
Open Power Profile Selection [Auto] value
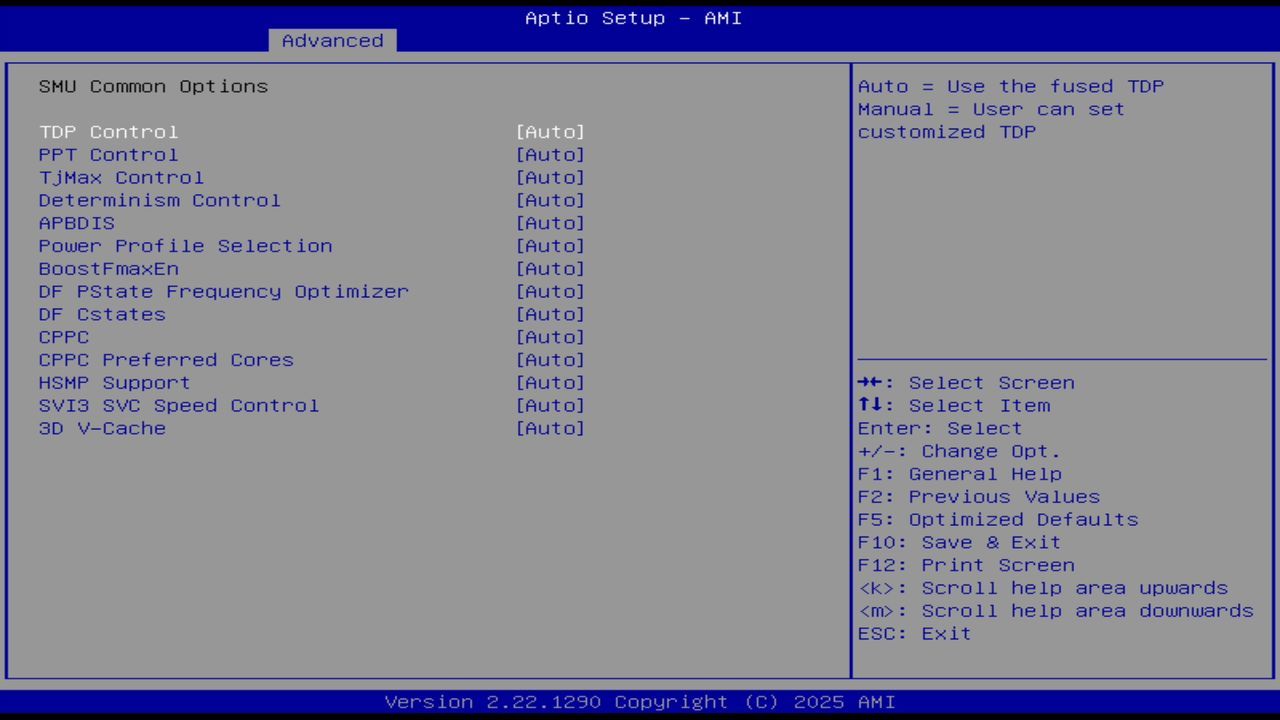point(550,246)
